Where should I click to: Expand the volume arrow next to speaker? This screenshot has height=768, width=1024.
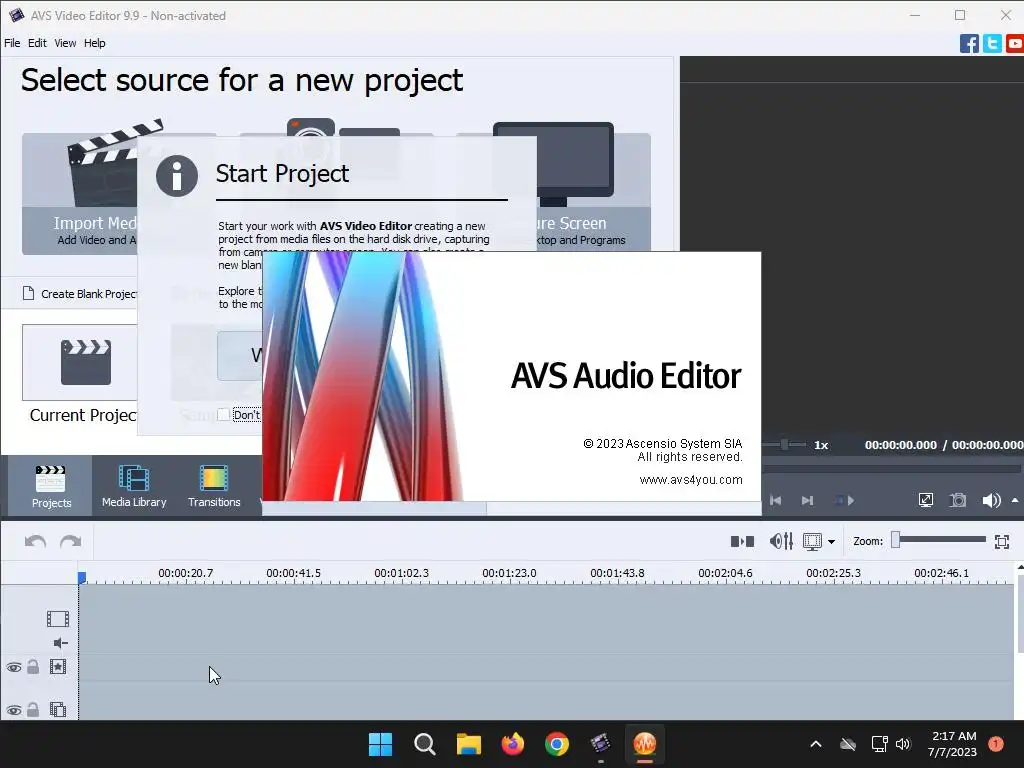(1015, 500)
